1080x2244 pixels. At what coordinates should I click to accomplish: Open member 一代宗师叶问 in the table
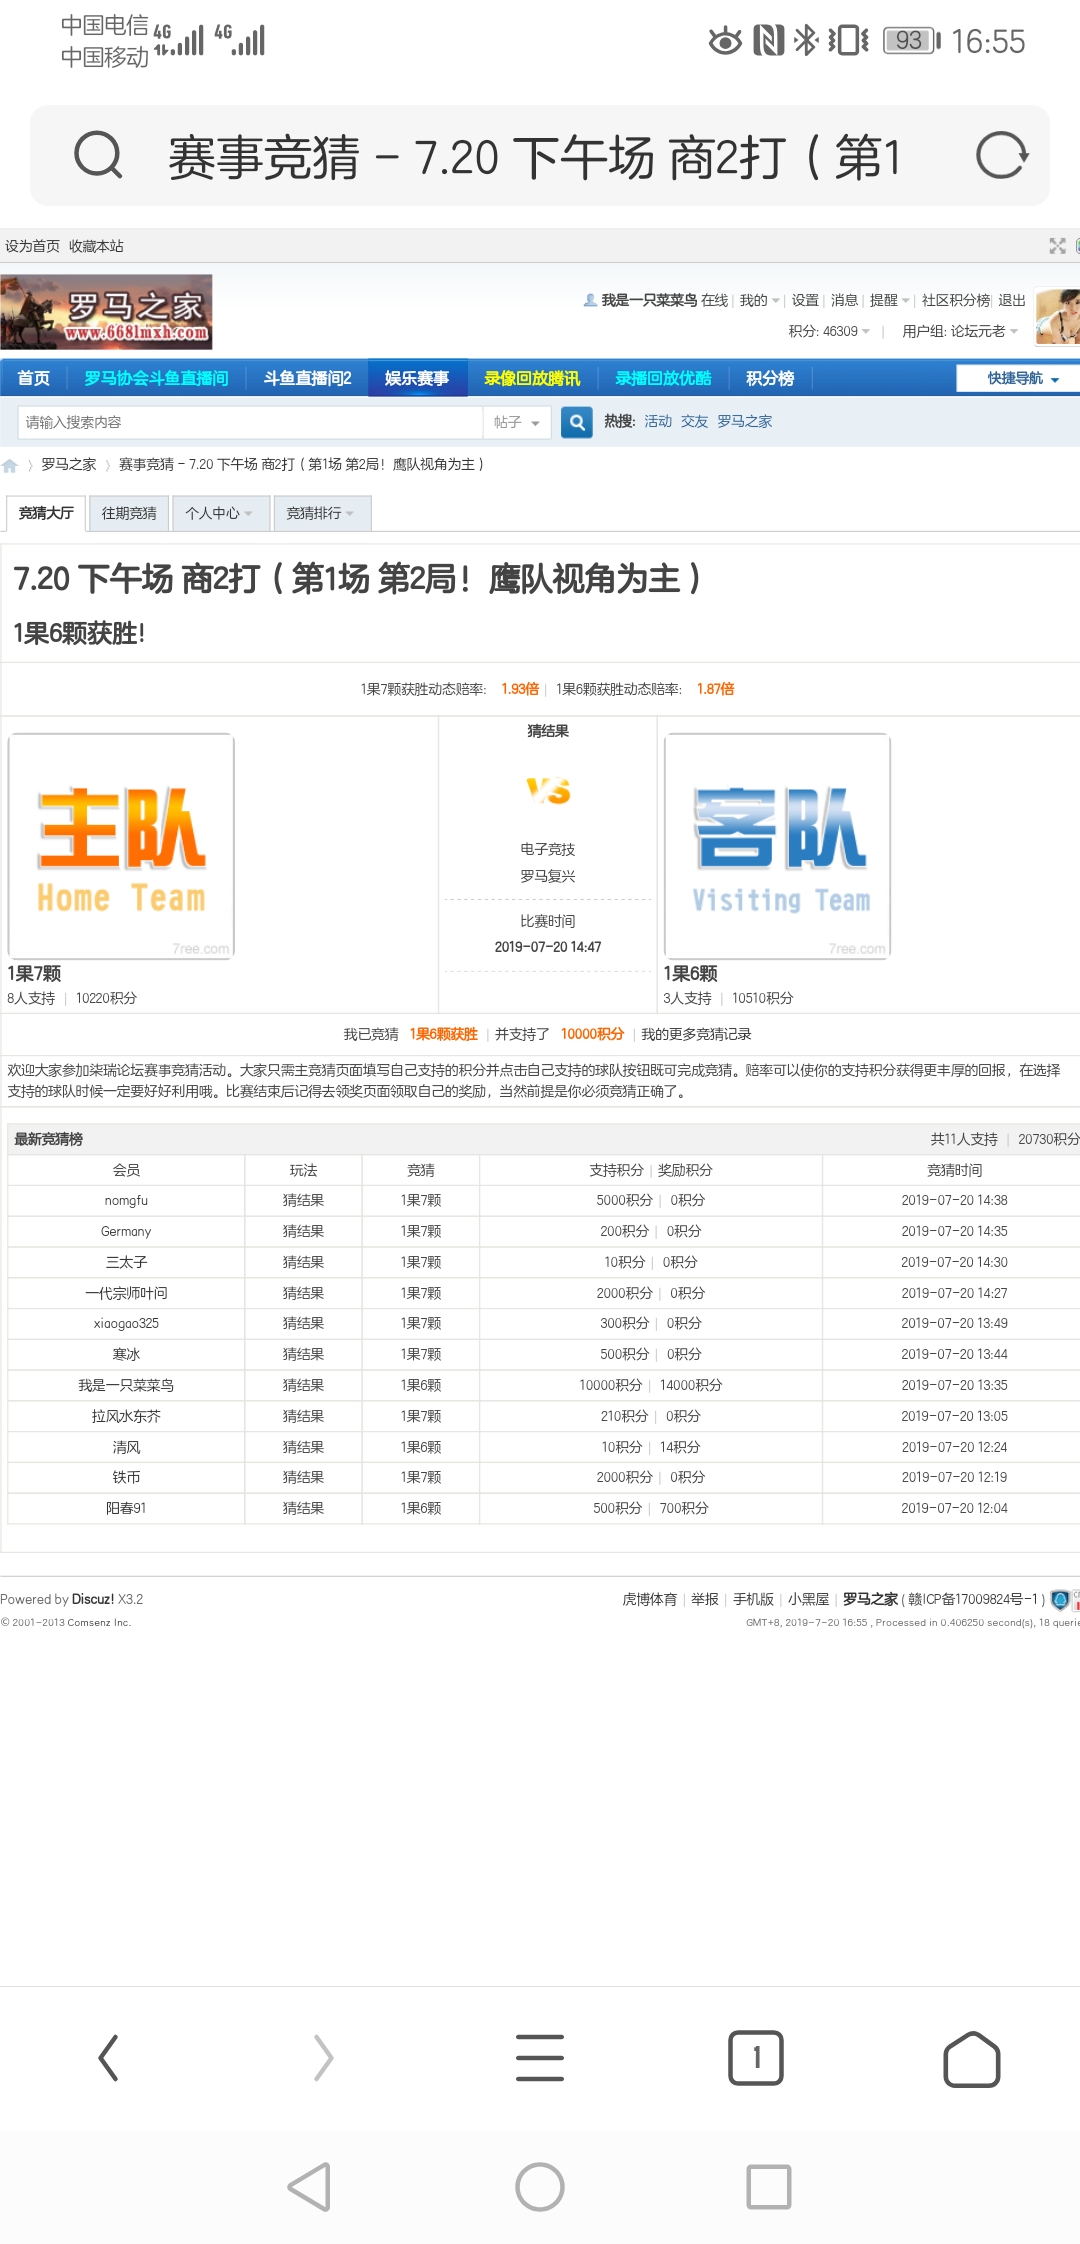pyautogui.click(x=126, y=1293)
